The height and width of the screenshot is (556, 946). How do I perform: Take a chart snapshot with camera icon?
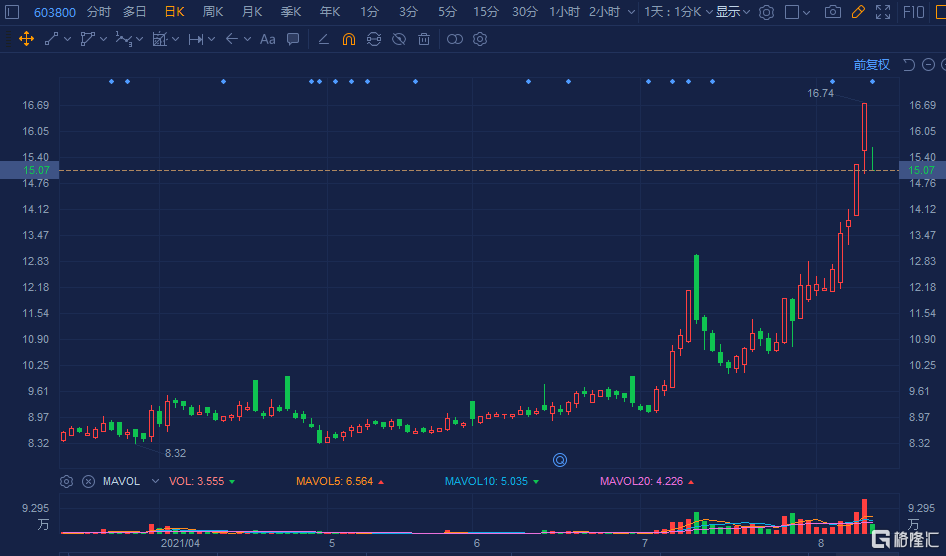[x=833, y=12]
